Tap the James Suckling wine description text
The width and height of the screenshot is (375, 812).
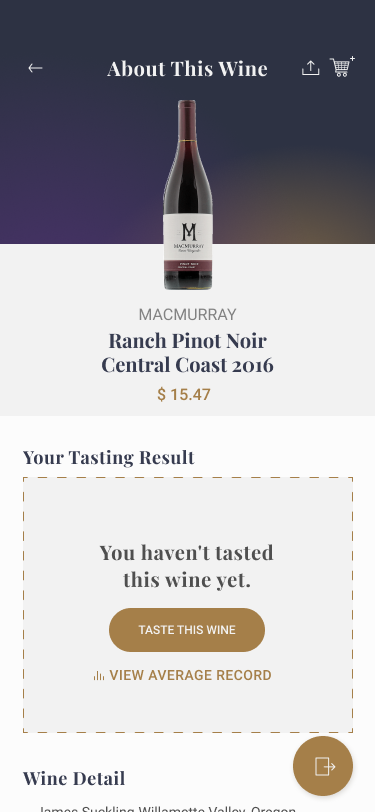[x=167, y=808]
